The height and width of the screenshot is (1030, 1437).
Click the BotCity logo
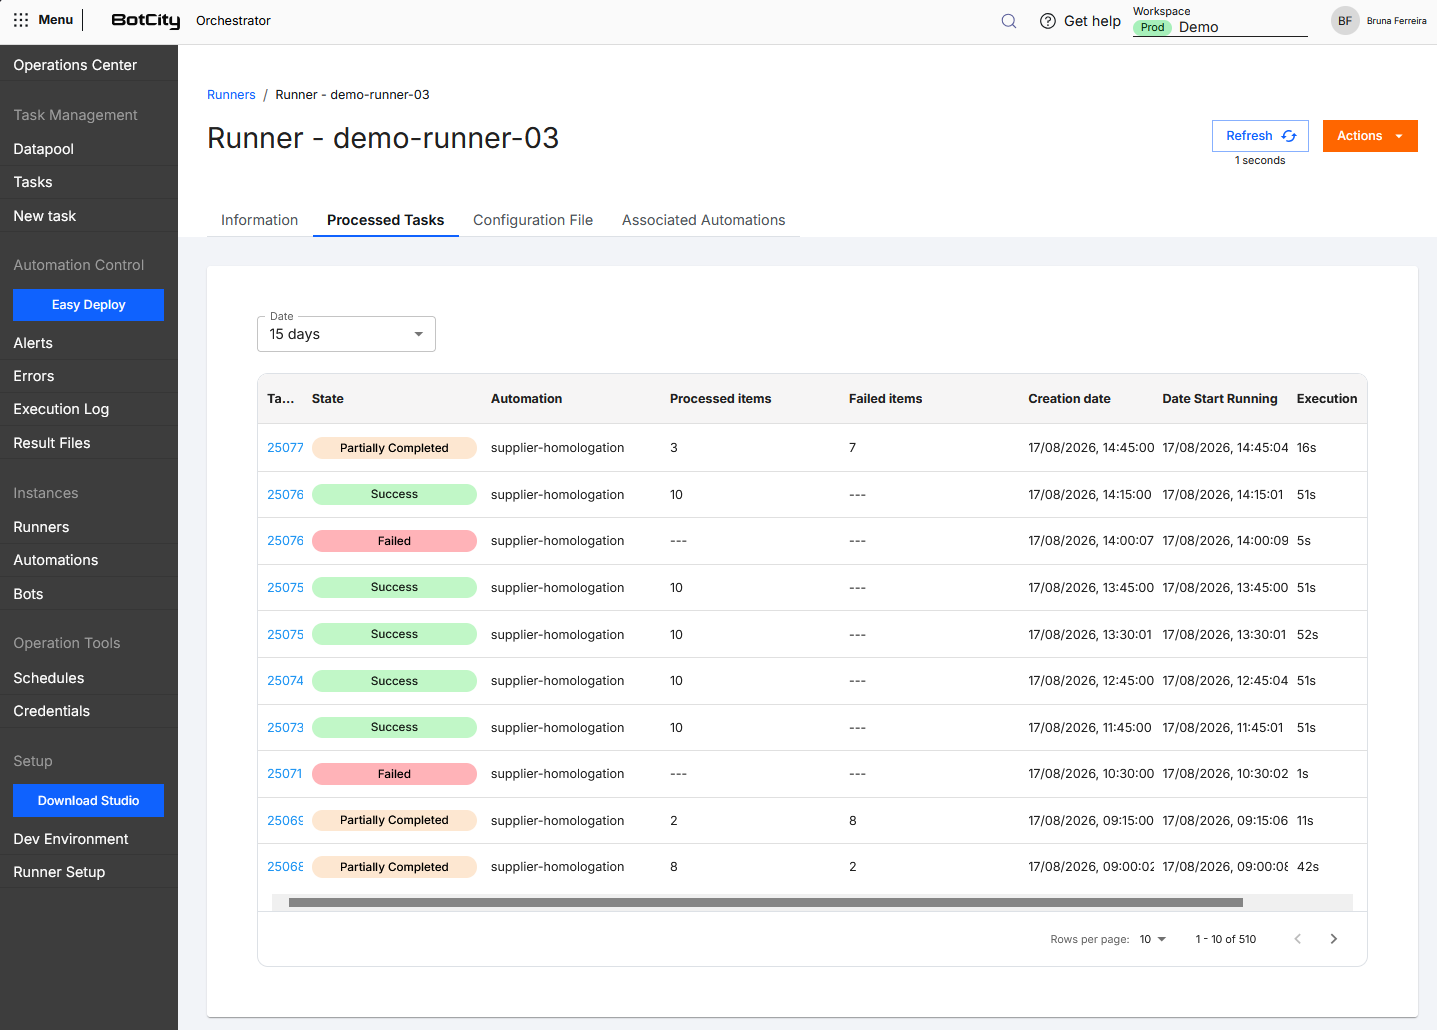(x=146, y=20)
